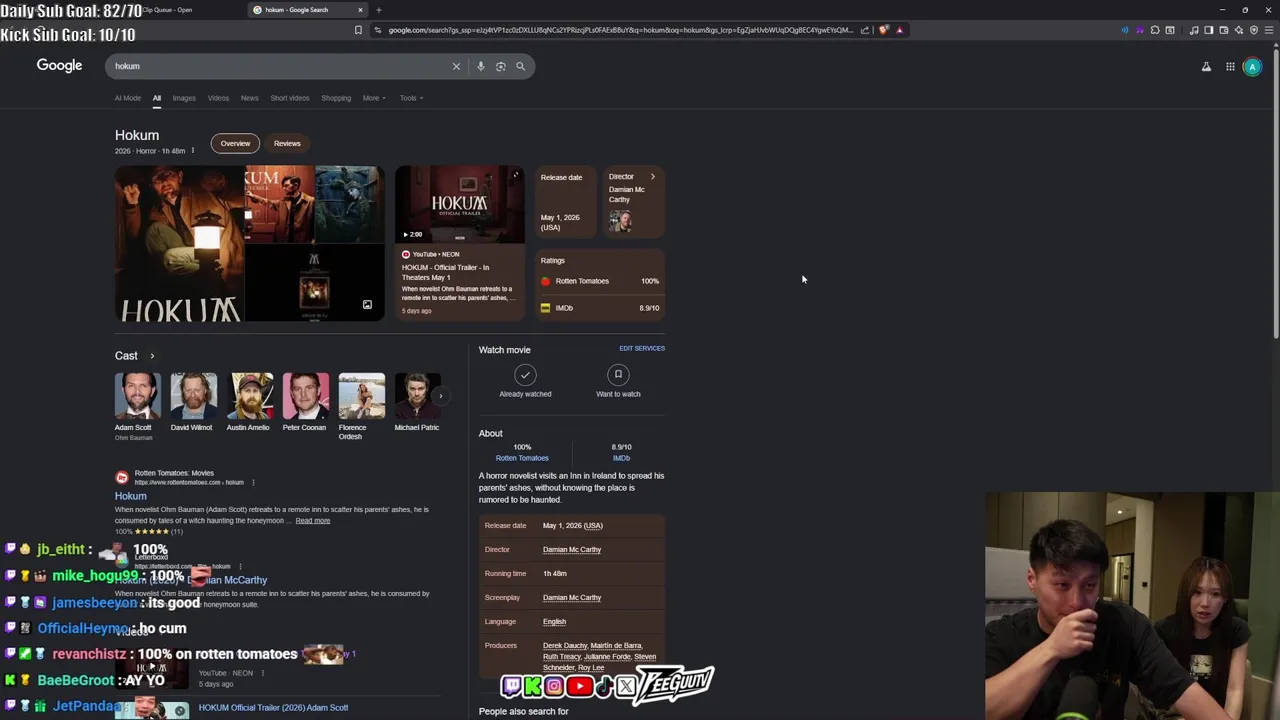Open Florence Ordesh cast photo

pos(361,396)
